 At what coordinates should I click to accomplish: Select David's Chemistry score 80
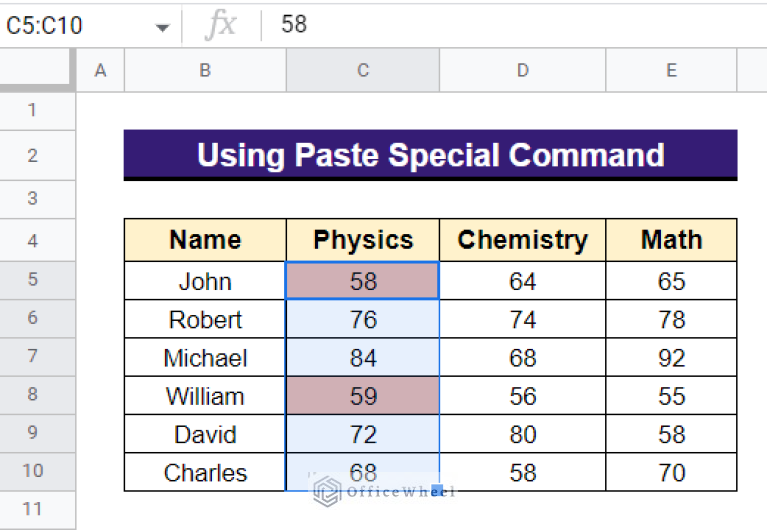pos(522,434)
